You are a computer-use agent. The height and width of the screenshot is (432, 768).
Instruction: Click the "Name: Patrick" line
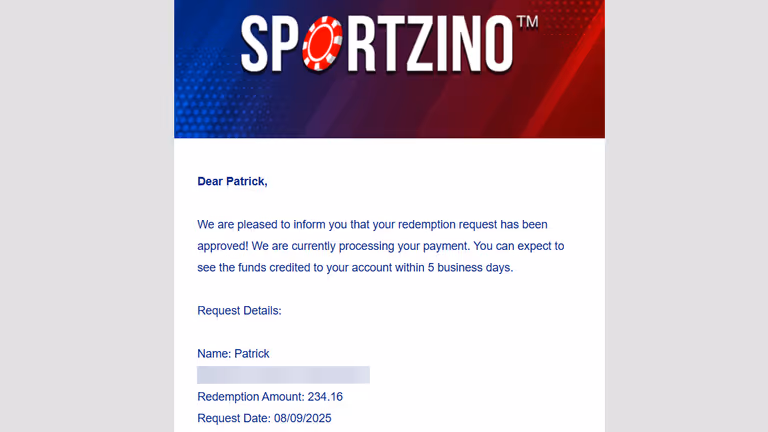(233, 354)
